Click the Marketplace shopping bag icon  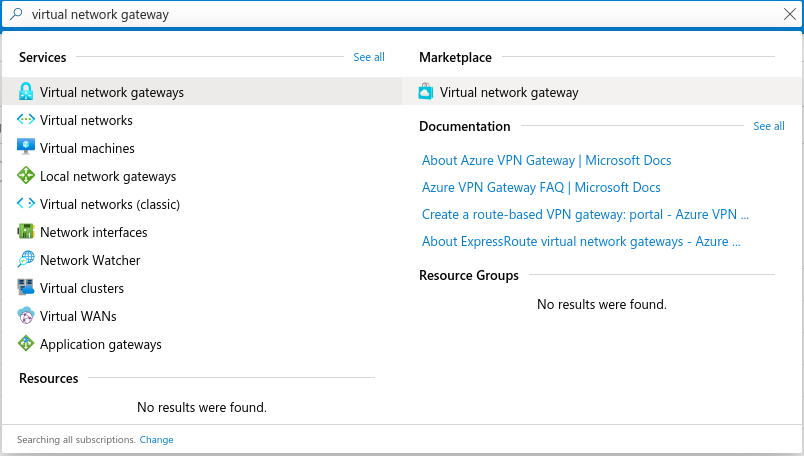point(426,91)
